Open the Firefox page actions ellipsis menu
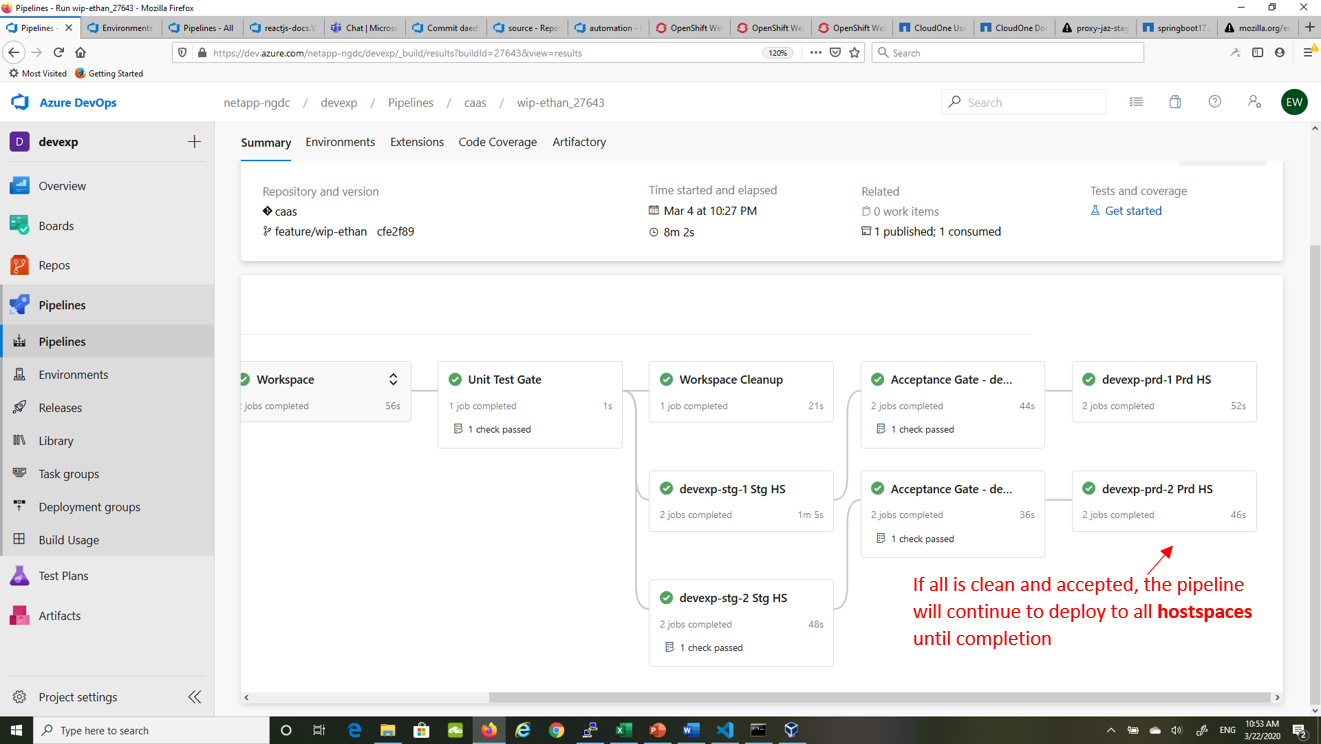The height and width of the screenshot is (744, 1321). tap(815, 53)
